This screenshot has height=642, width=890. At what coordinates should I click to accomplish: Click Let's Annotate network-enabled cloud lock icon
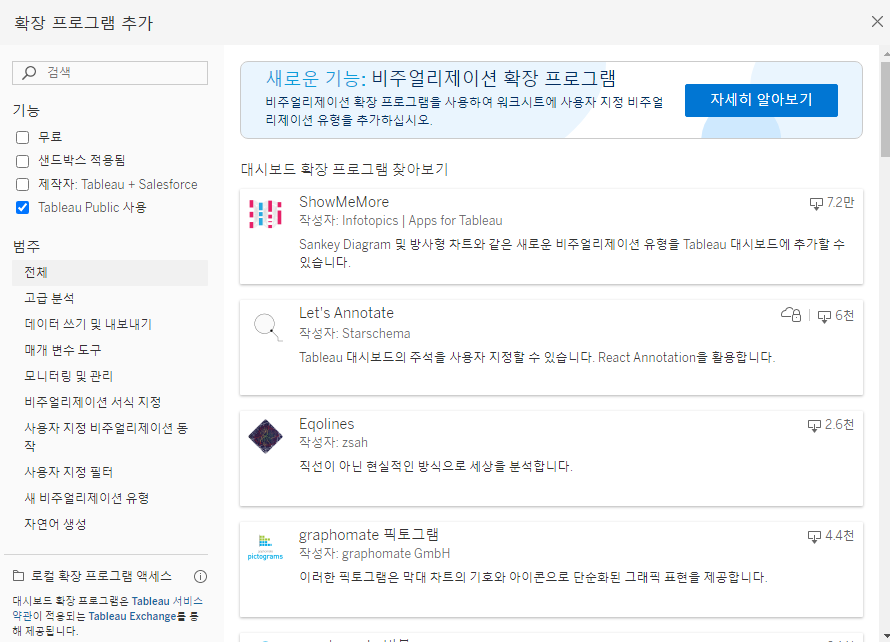click(x=791, y=314)
